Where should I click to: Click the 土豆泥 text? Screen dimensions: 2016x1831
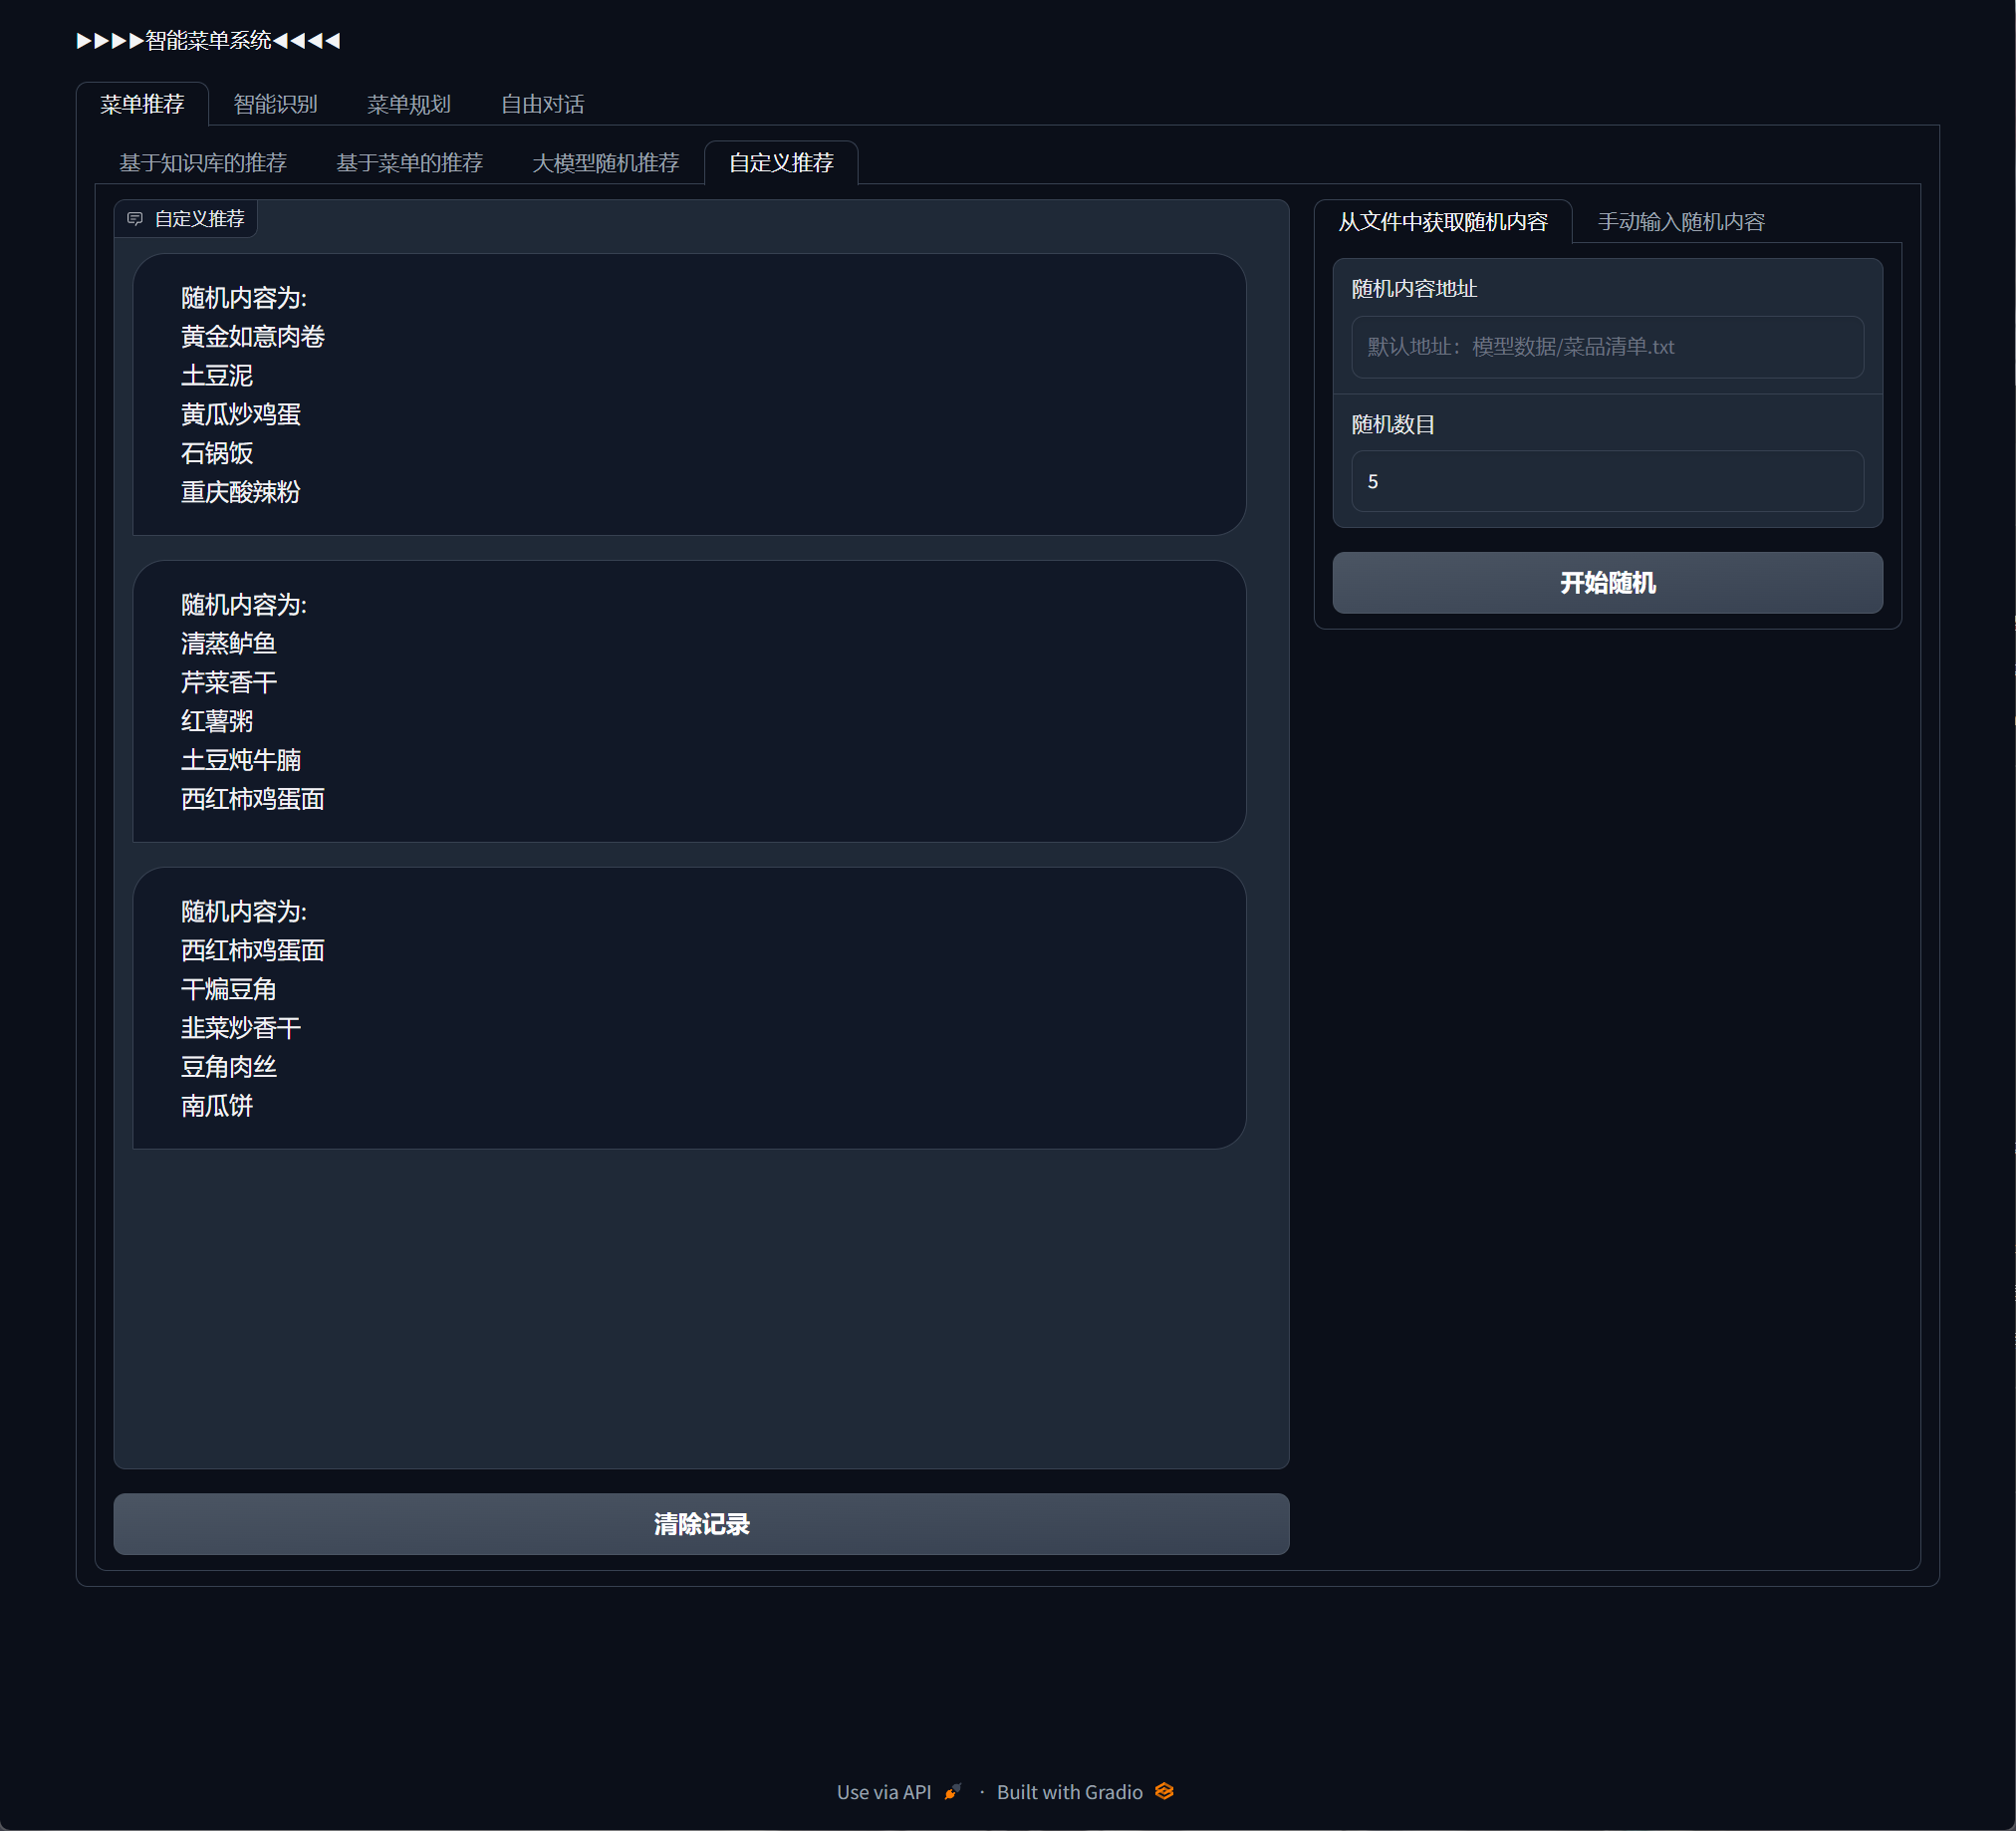pos(217,376)
